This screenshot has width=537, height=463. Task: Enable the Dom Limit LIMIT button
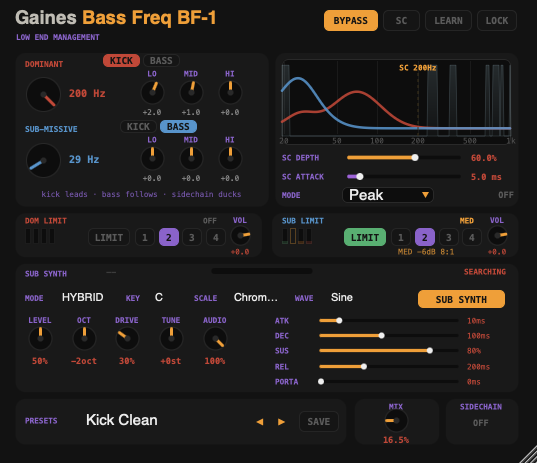coord(109,237)
